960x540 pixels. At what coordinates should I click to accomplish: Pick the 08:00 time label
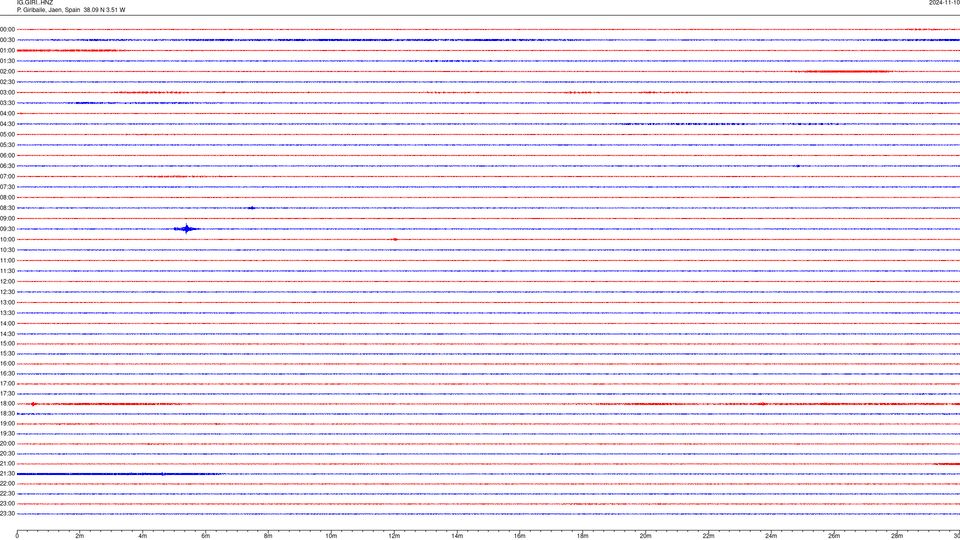(7, 198)
